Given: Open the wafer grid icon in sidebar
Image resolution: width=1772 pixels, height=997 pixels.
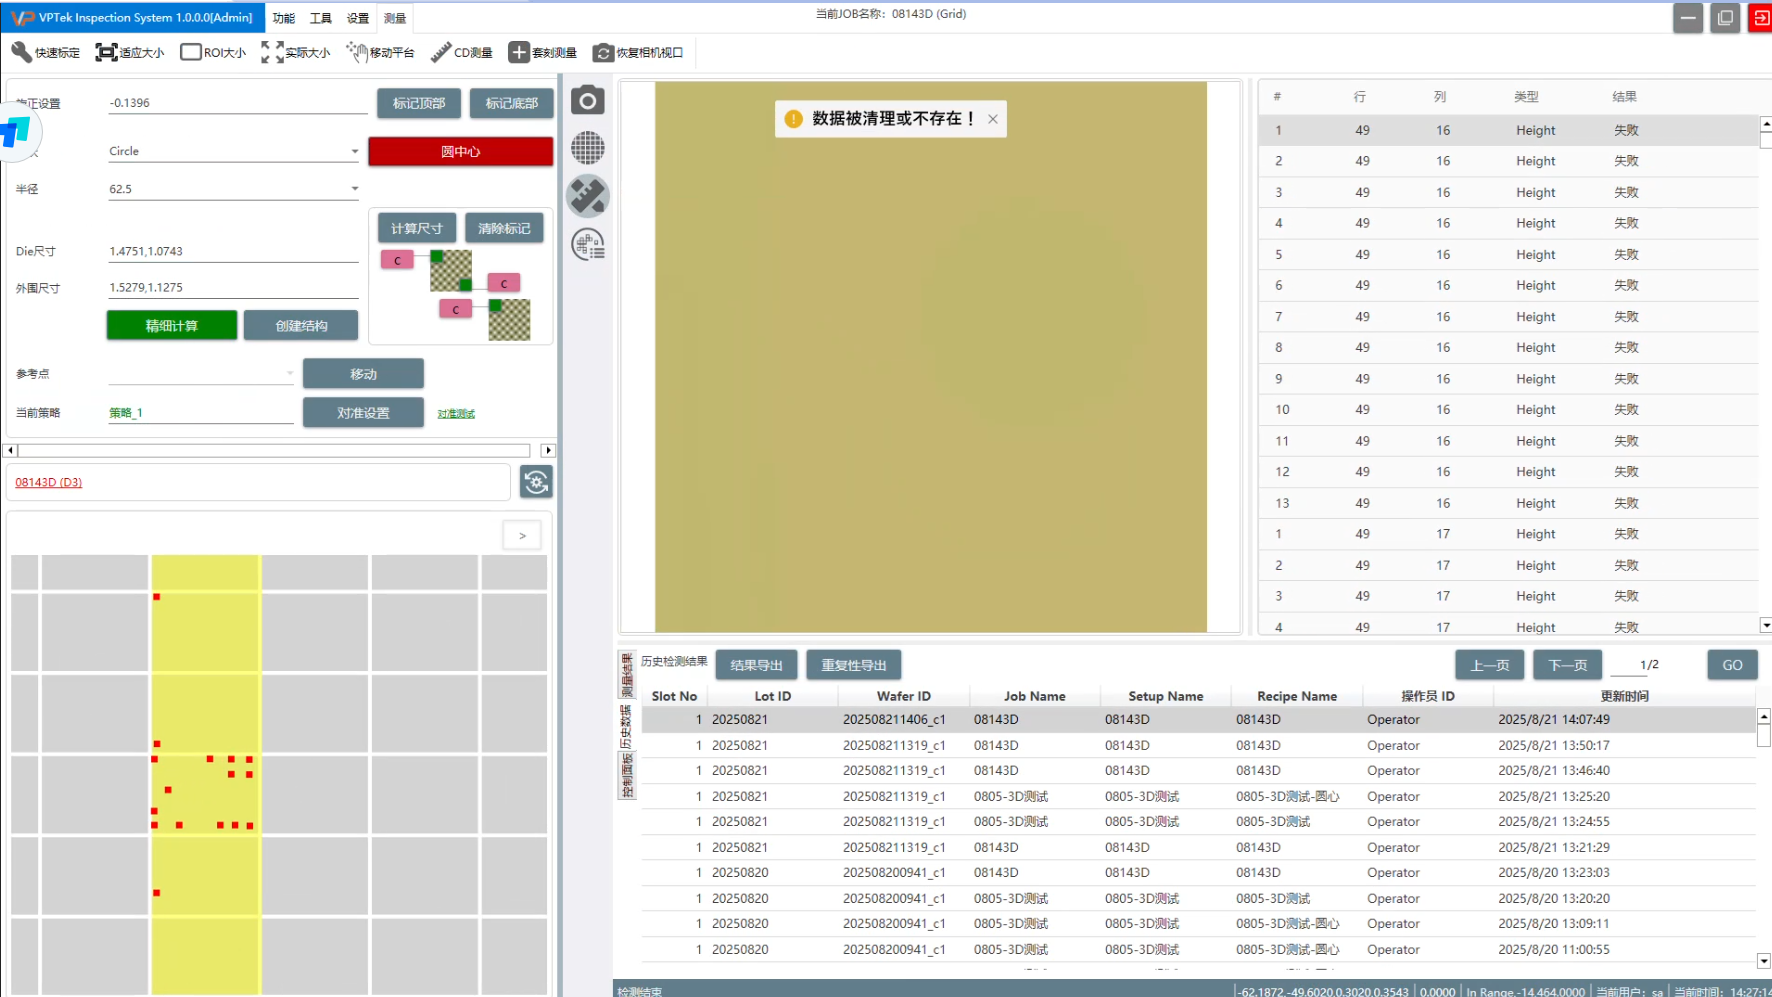Looking at the screenshot, I should [x=588, y=148].
